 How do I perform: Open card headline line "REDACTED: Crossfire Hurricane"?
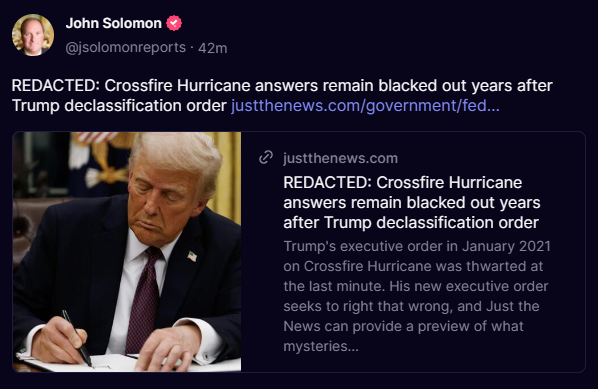[x=403, y=183]
